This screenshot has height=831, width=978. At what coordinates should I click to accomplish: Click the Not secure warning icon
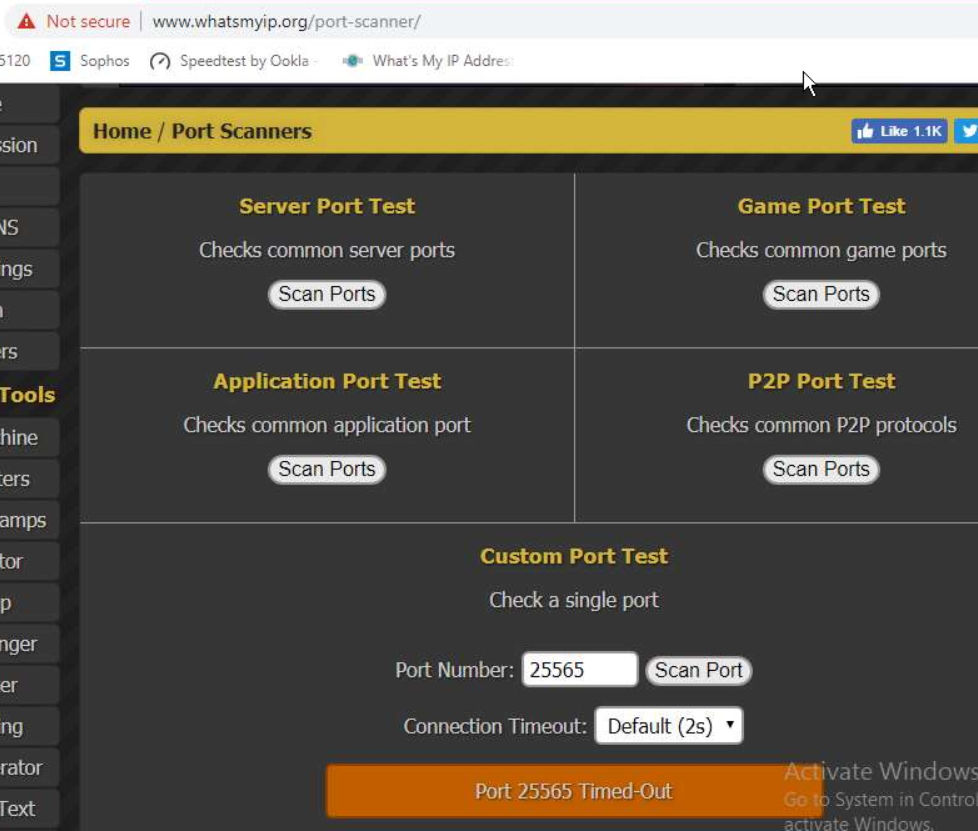pyautogui.click(x=27, y=21)
